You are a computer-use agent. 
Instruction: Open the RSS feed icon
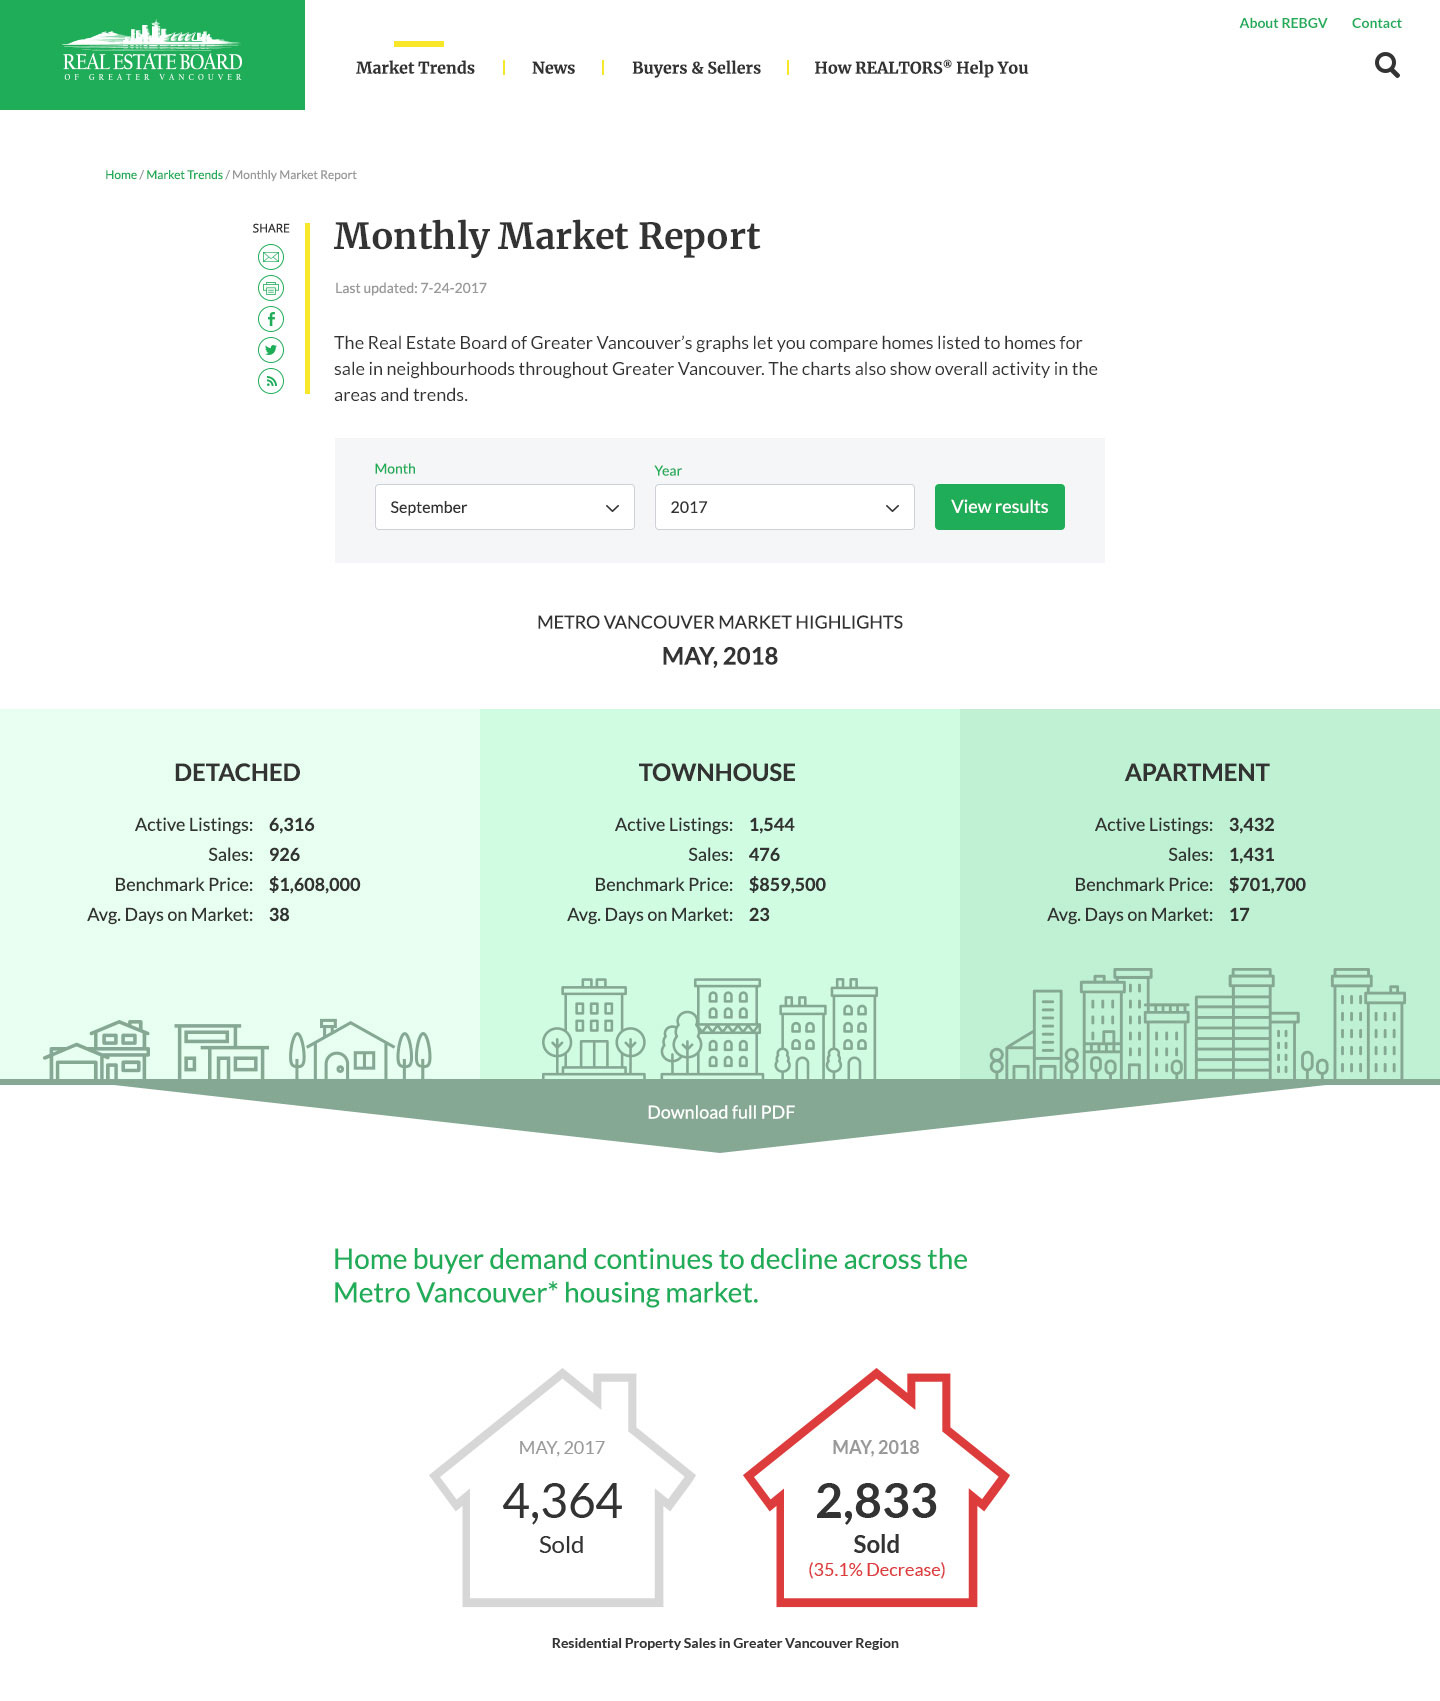(x=271, y=381)
